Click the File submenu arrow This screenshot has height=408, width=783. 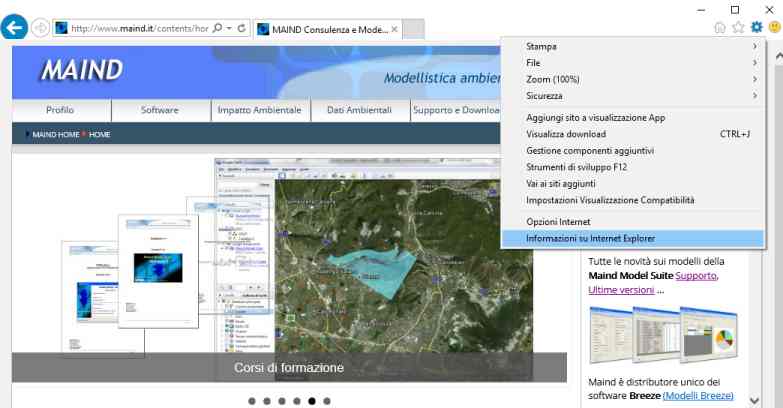(755, 63)
